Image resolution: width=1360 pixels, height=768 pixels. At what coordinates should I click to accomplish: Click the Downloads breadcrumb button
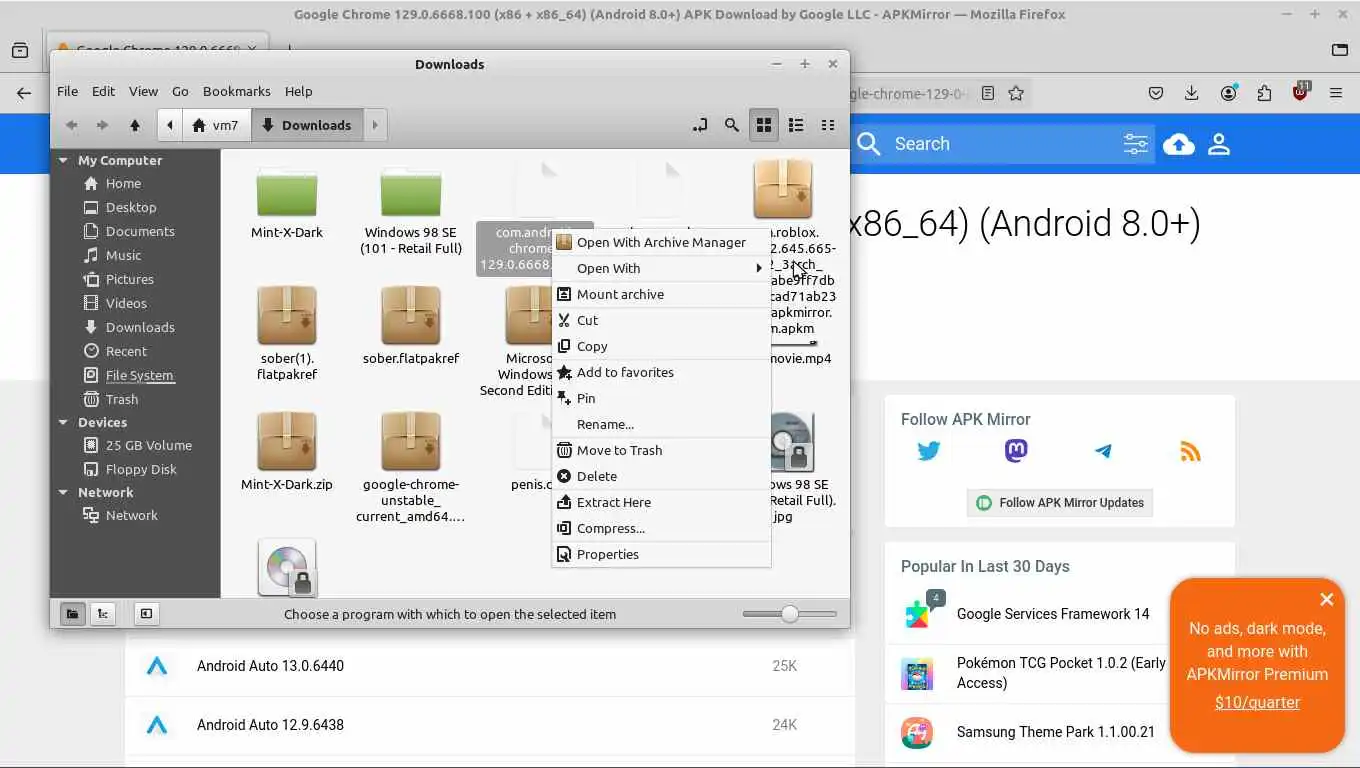click(x=307, y=125)
